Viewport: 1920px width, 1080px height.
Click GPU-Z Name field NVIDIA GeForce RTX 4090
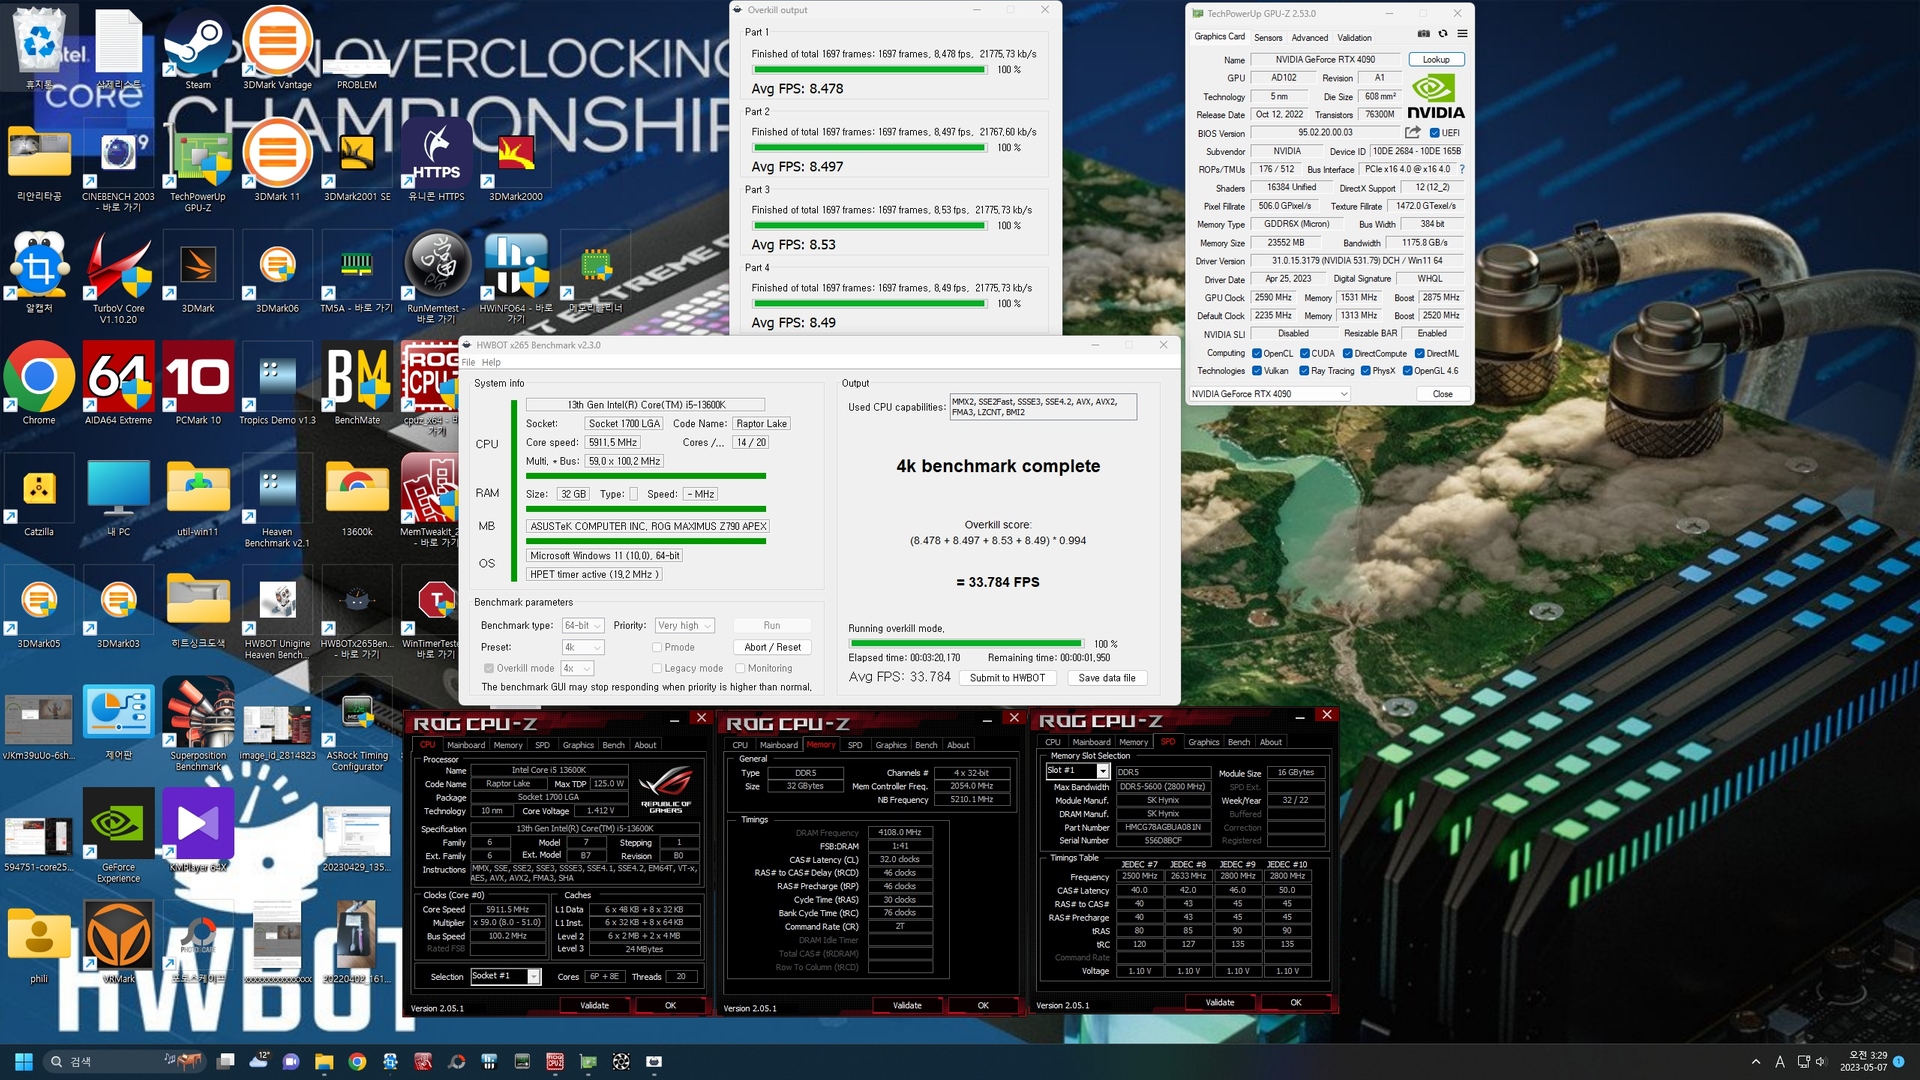pos(1325,59)
